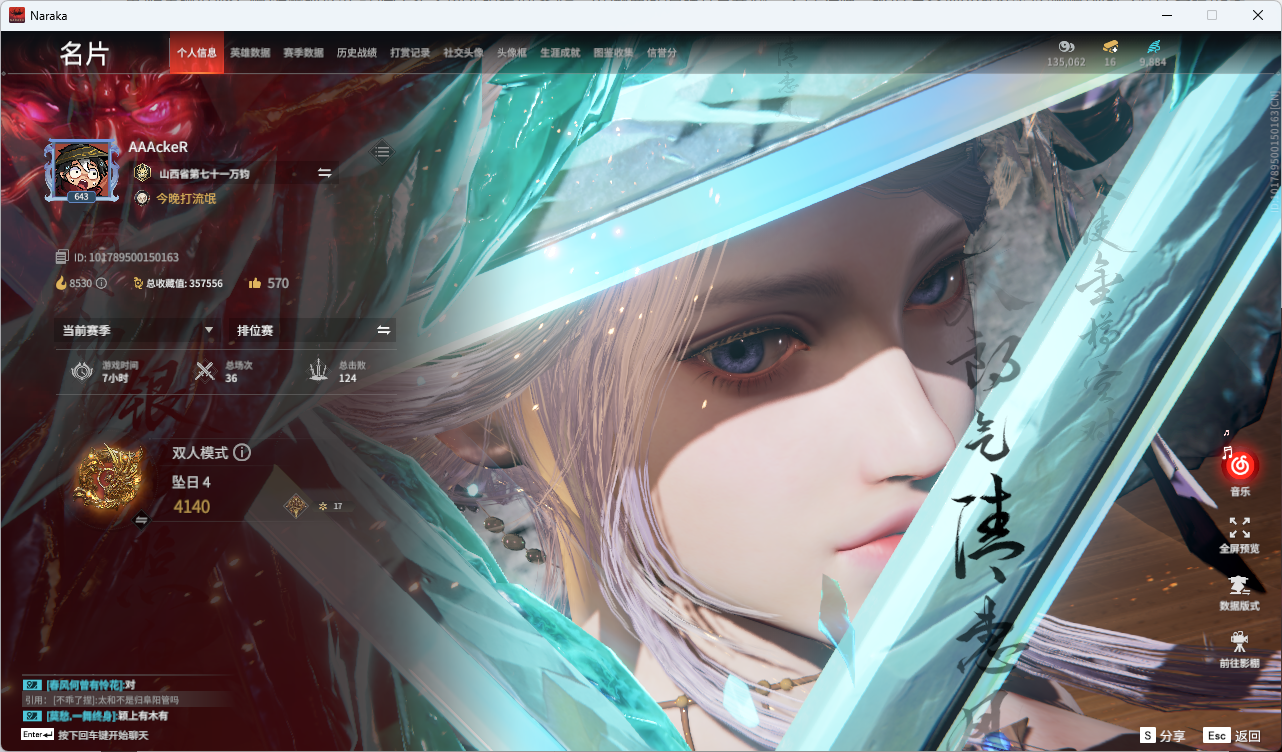This screenshot has height=752, width=1282.
Task: Click the 总场次 crossed swords icon
Action: (205, 371)
